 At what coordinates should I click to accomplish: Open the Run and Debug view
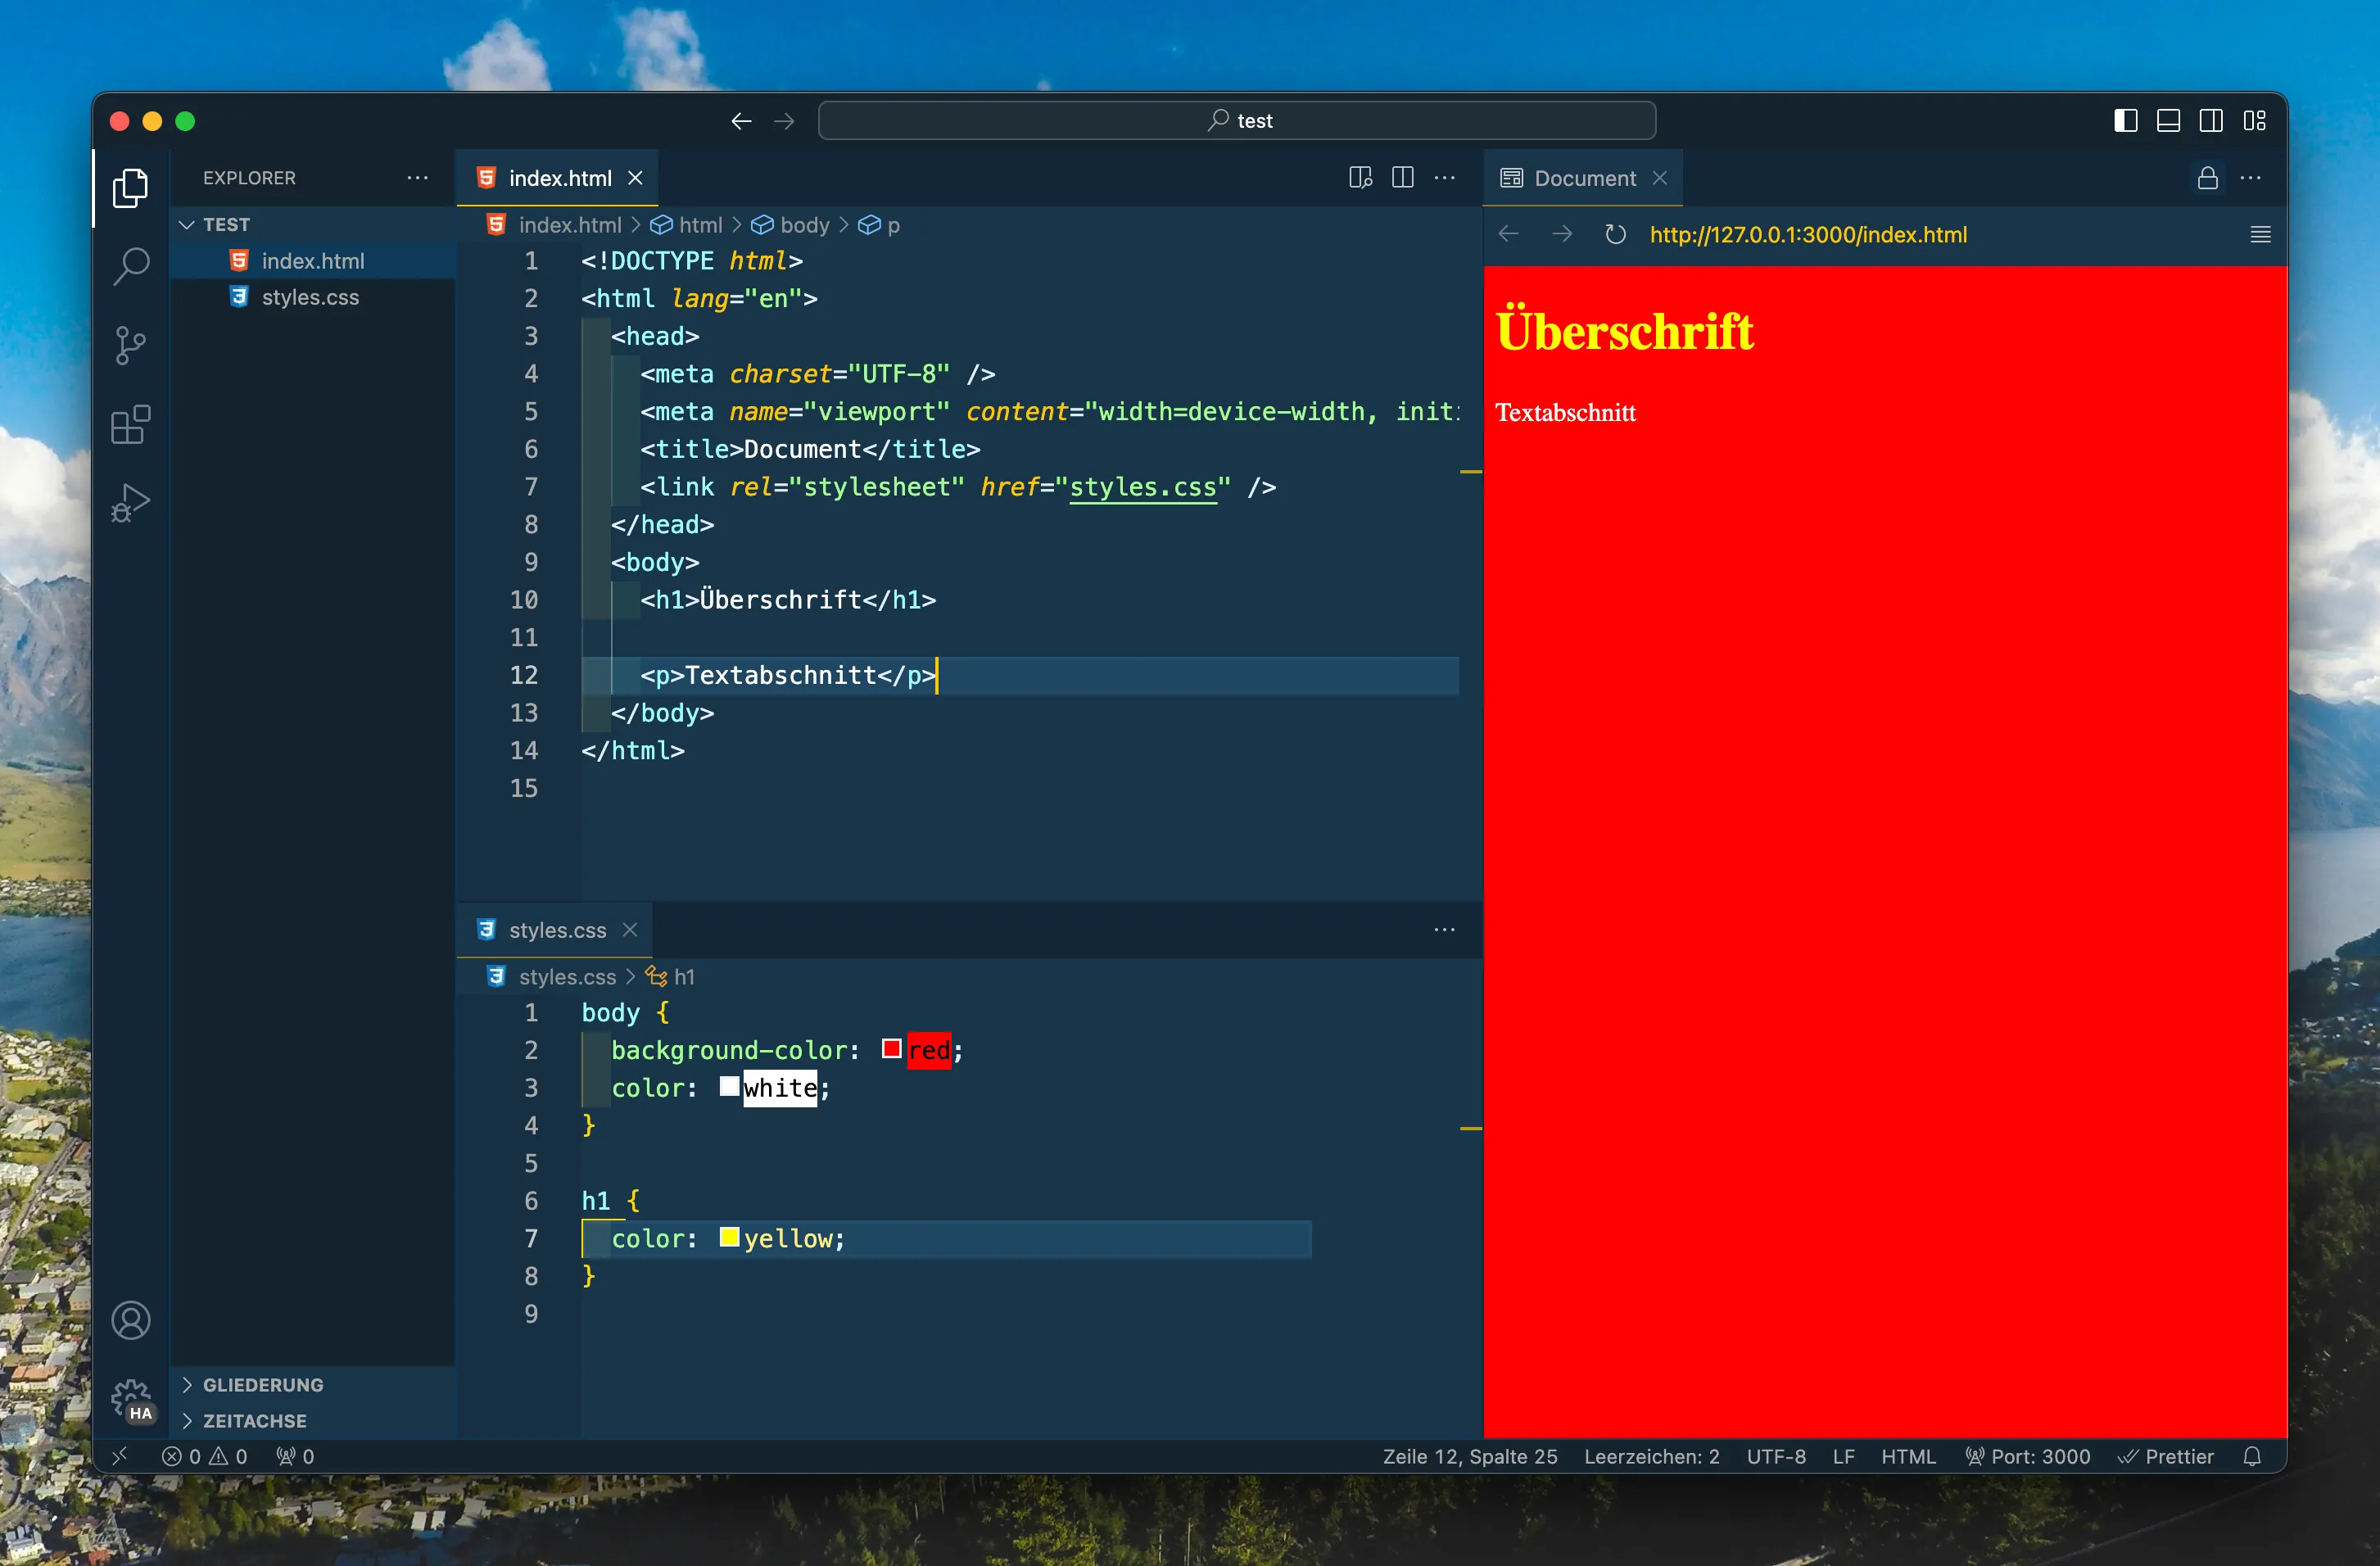click(131, 503)
